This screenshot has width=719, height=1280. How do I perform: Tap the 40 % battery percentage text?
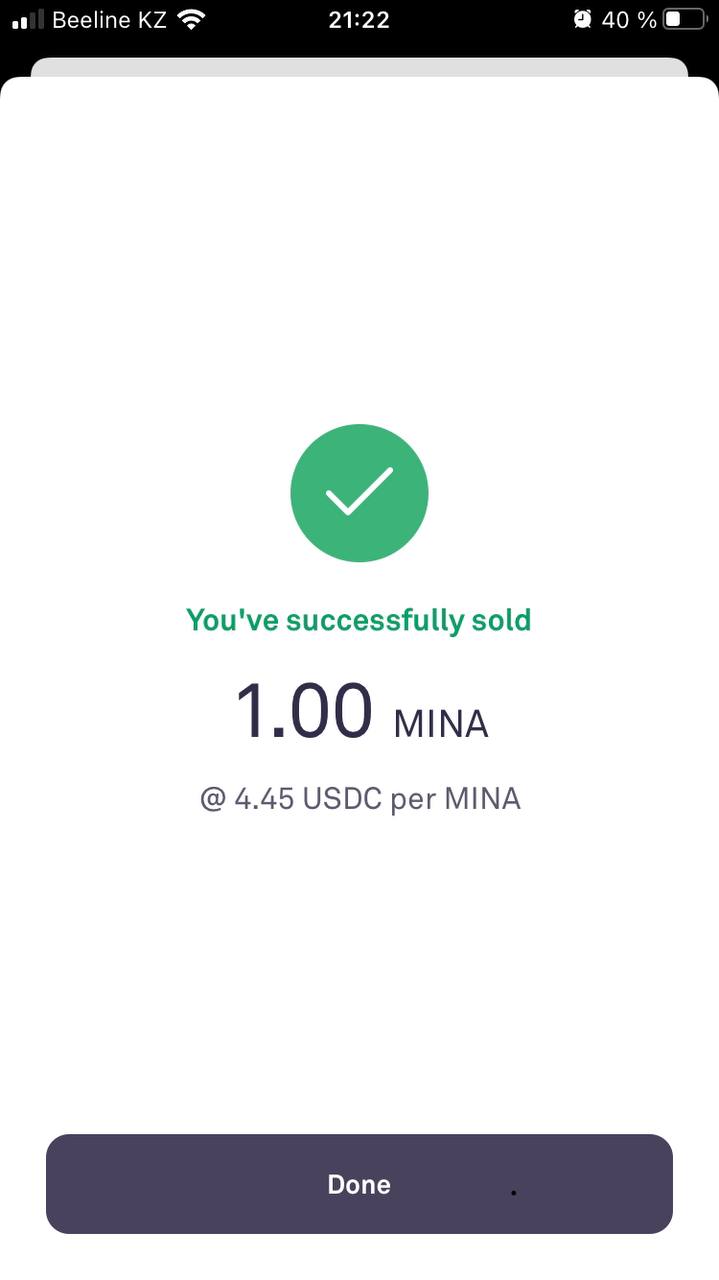[629, 19]
